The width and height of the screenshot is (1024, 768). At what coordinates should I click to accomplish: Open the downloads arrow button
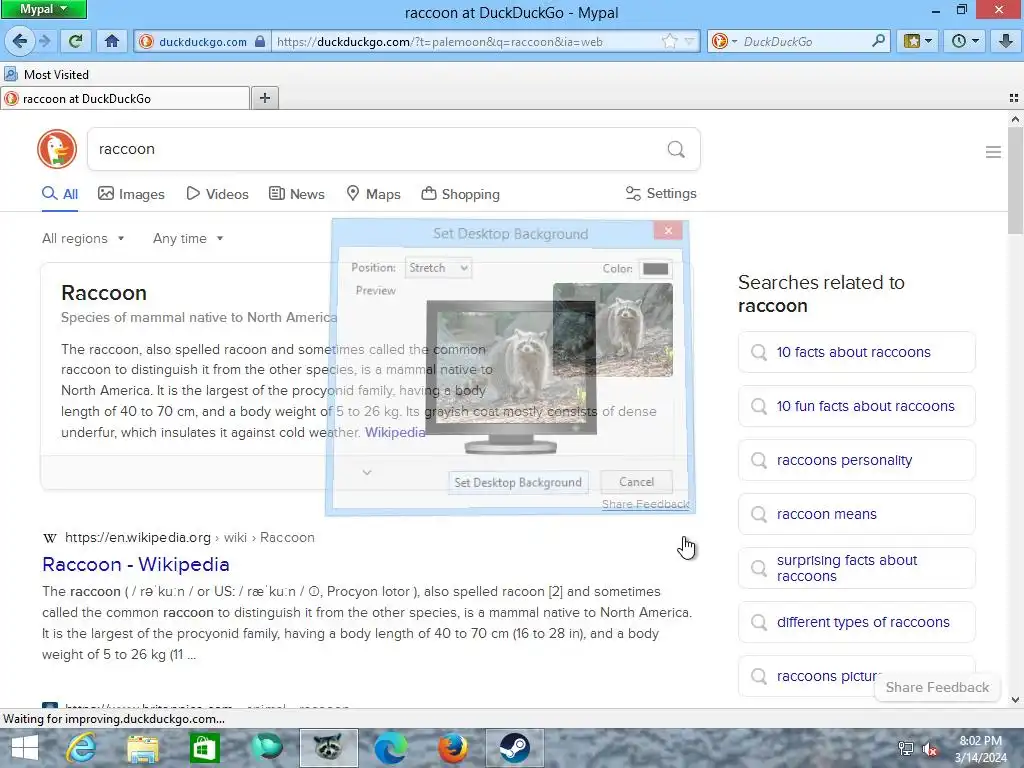(1006, 41)
